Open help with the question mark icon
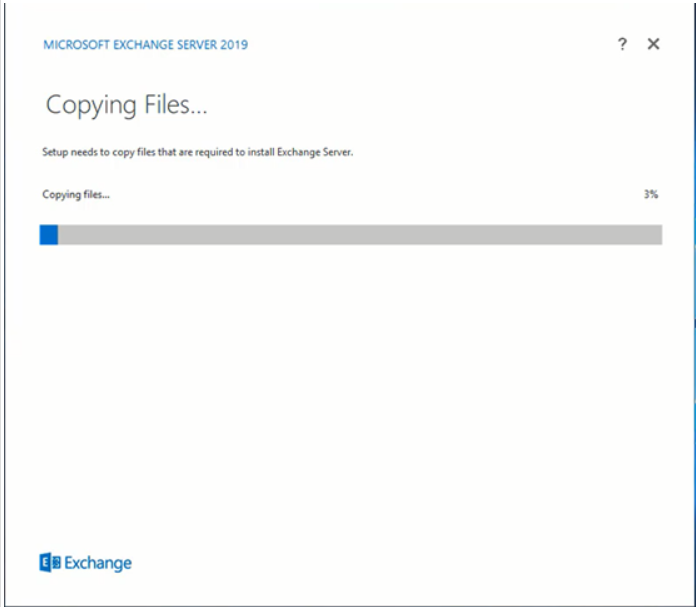The image size is (696, 607). coord(622,44)
